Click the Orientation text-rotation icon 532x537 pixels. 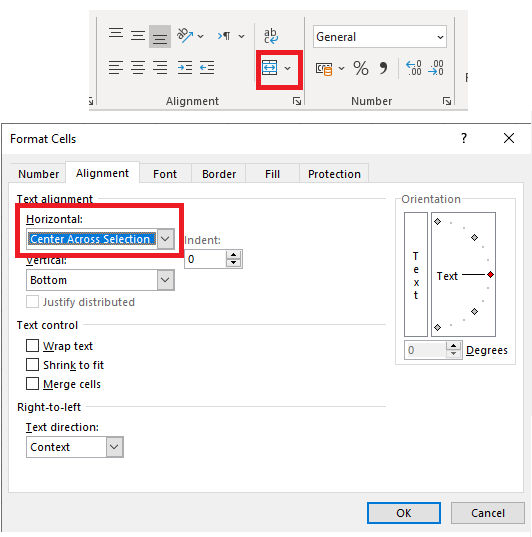tap(184, 36)
